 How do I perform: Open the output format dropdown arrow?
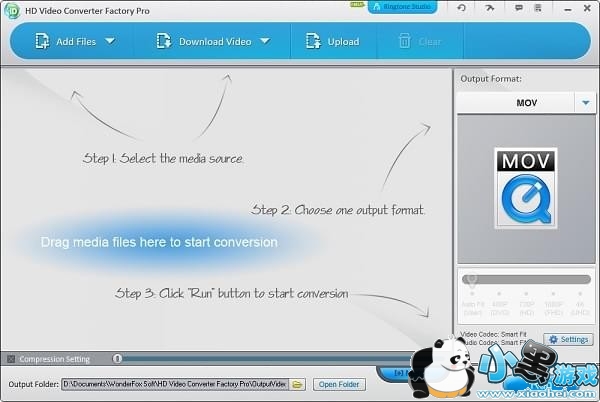point(585,103)
